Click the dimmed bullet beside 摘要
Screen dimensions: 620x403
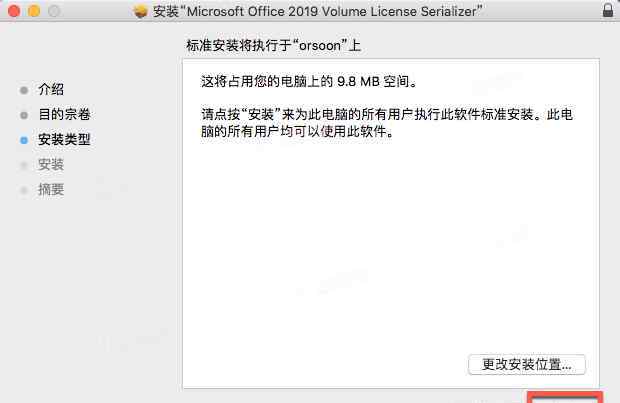[24, 190]
